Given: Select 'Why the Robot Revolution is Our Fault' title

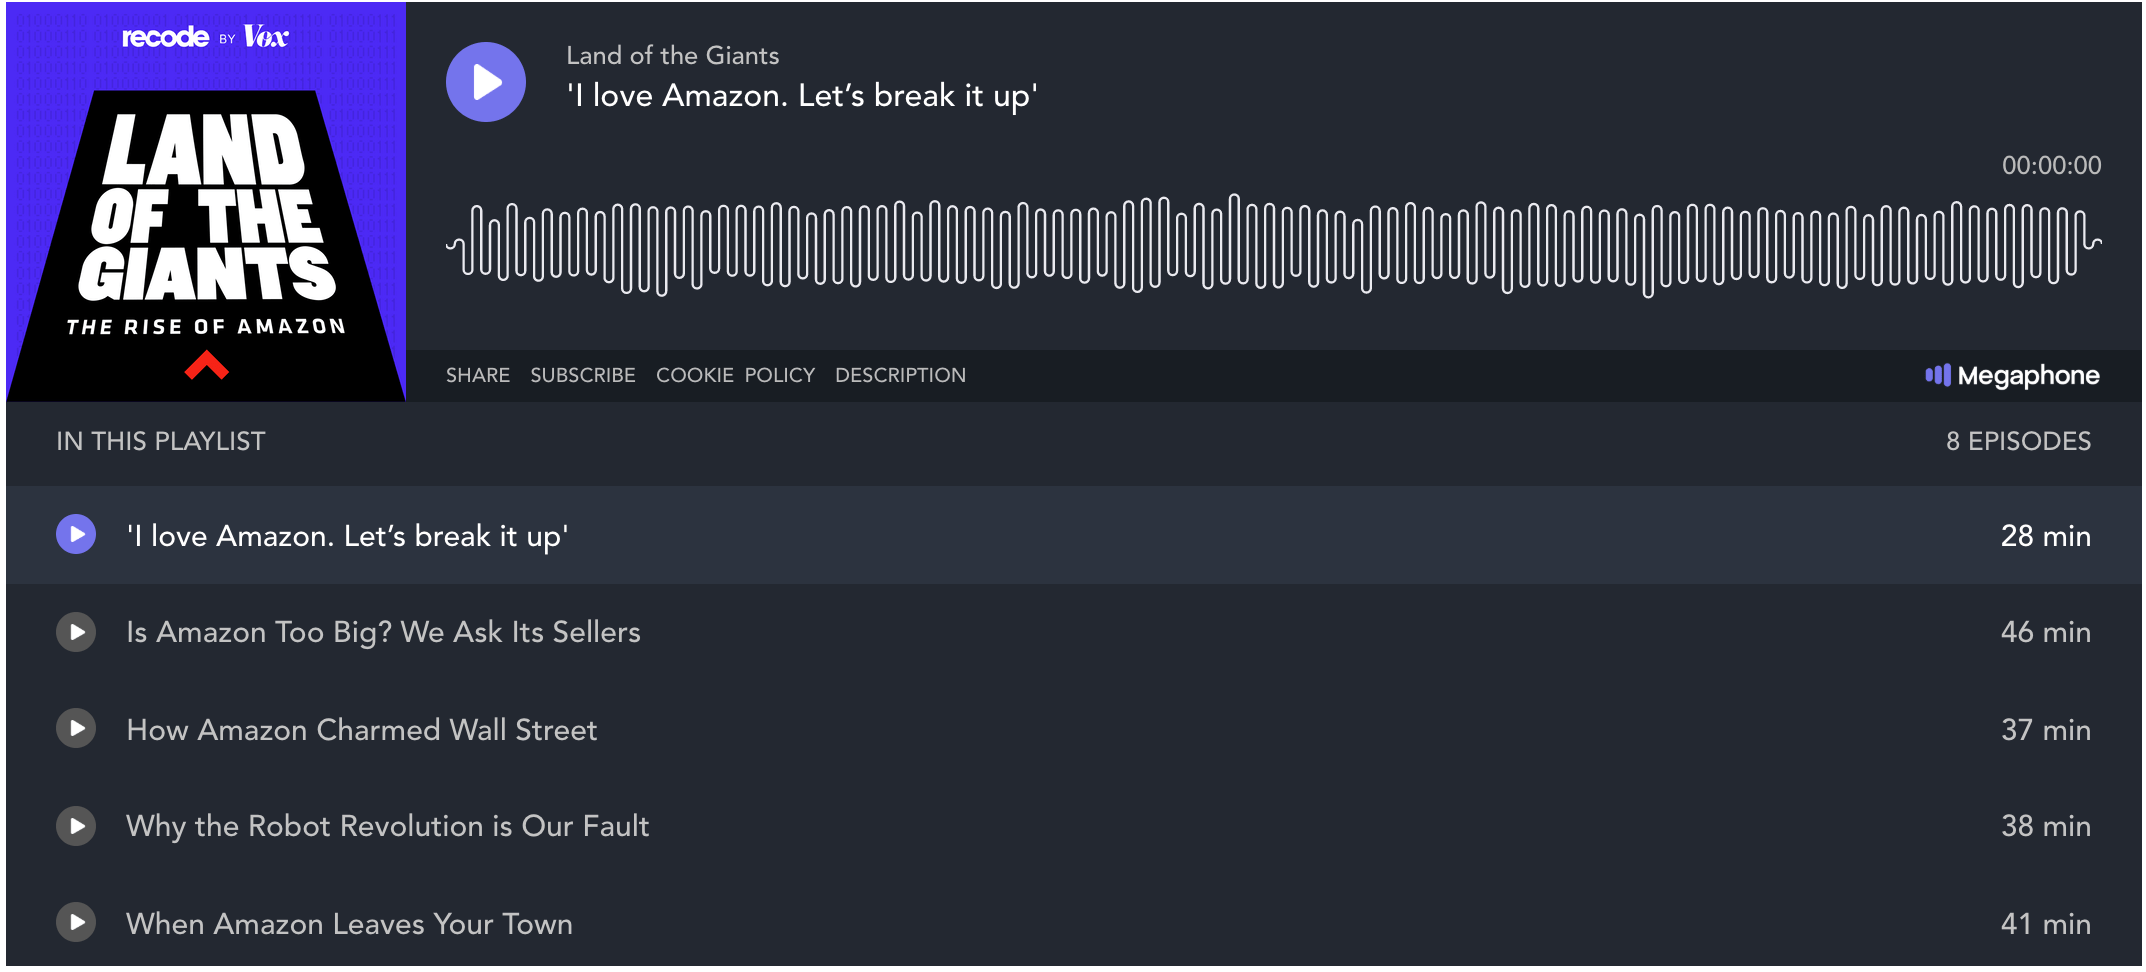Looking at the screenshot, I should point(388,826).
